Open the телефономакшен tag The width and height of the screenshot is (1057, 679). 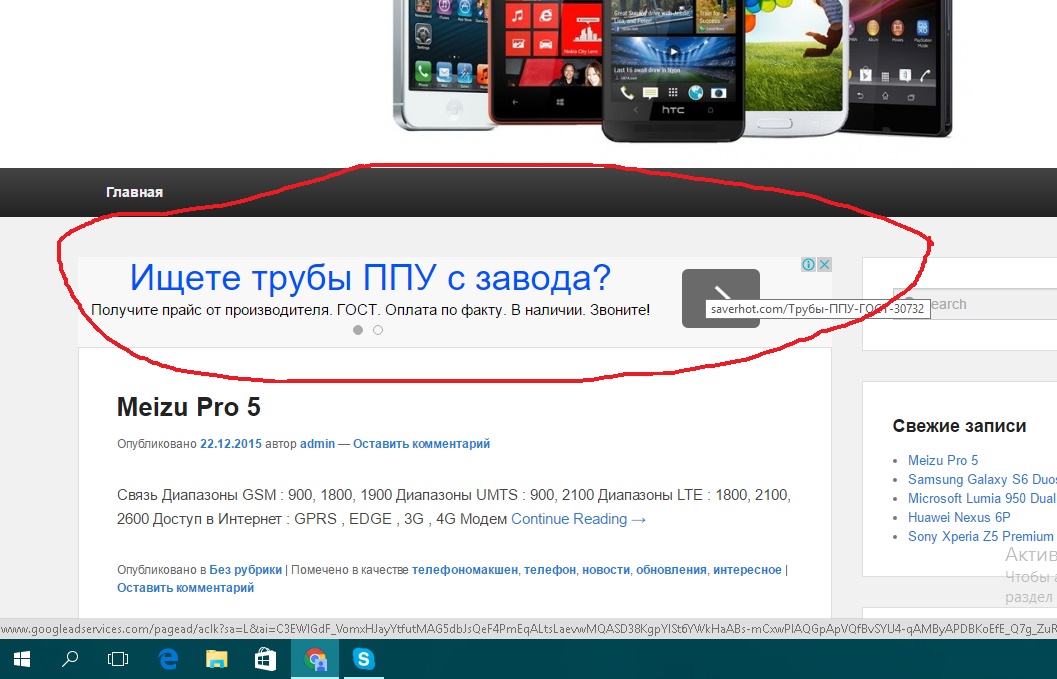click(465, 570)
